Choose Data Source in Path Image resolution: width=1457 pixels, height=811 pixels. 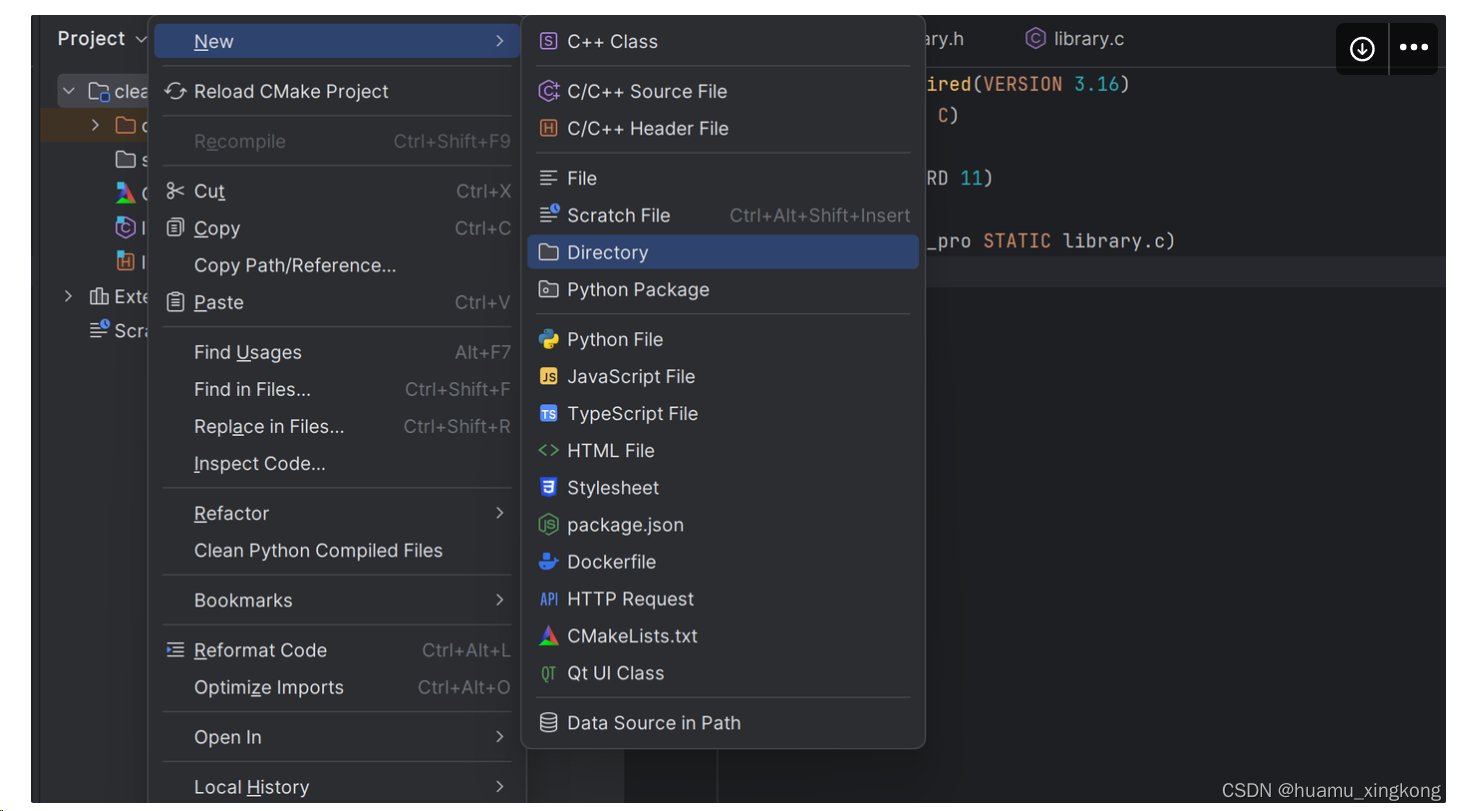(653, 723)
